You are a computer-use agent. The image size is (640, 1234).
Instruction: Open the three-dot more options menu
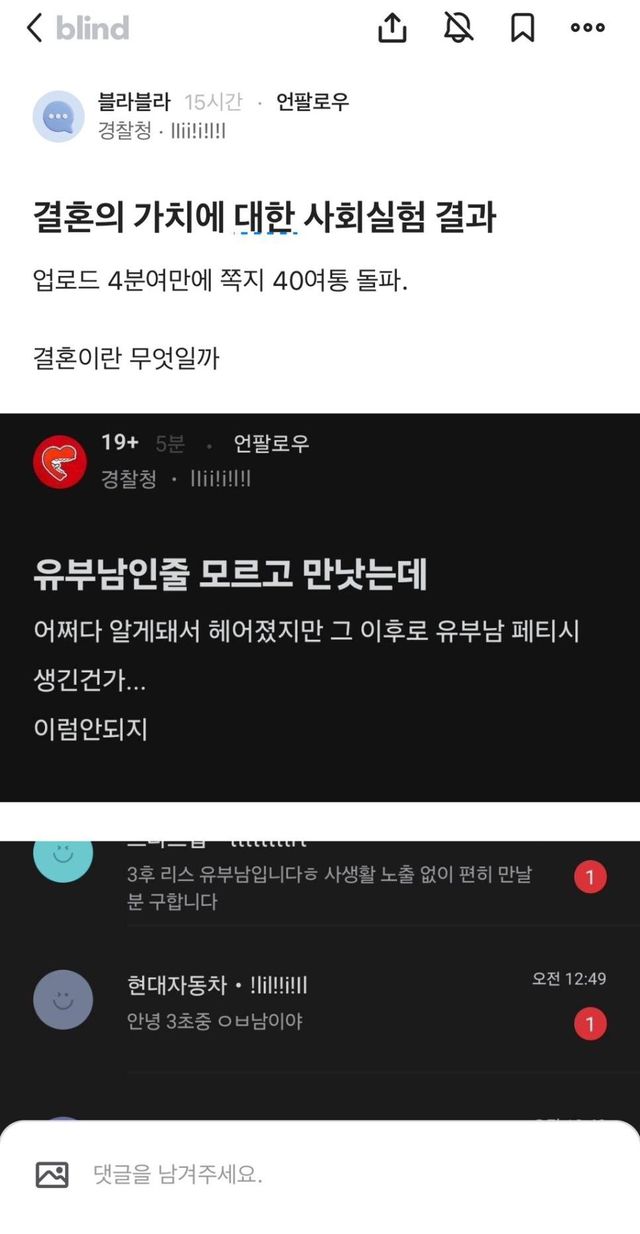coord(588,28)
